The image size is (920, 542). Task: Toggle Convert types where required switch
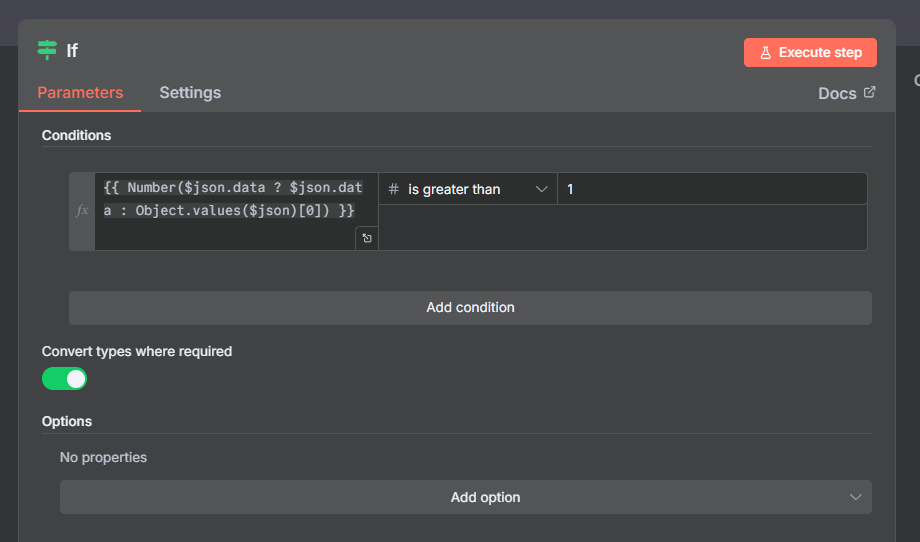click(65, 379)
